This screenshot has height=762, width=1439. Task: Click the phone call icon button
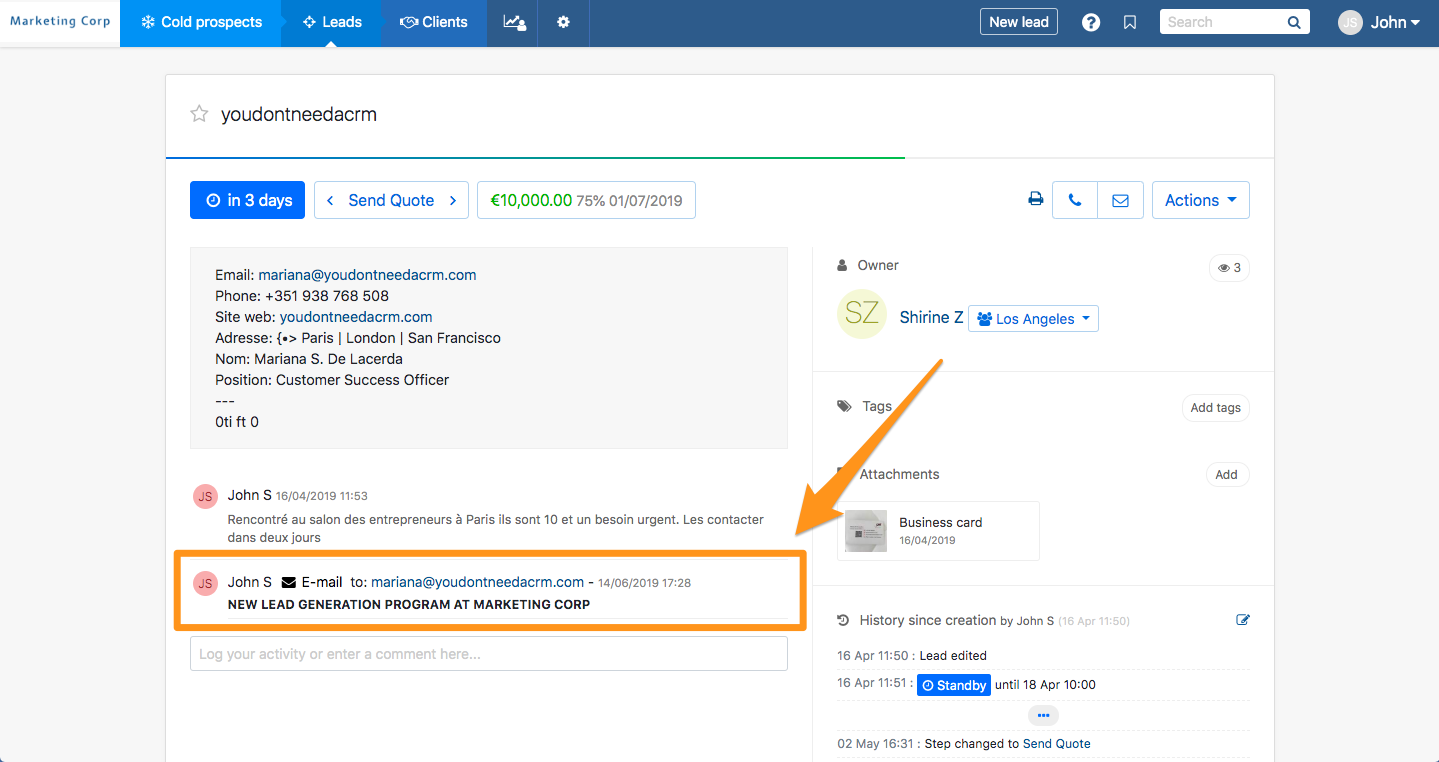1075,200
